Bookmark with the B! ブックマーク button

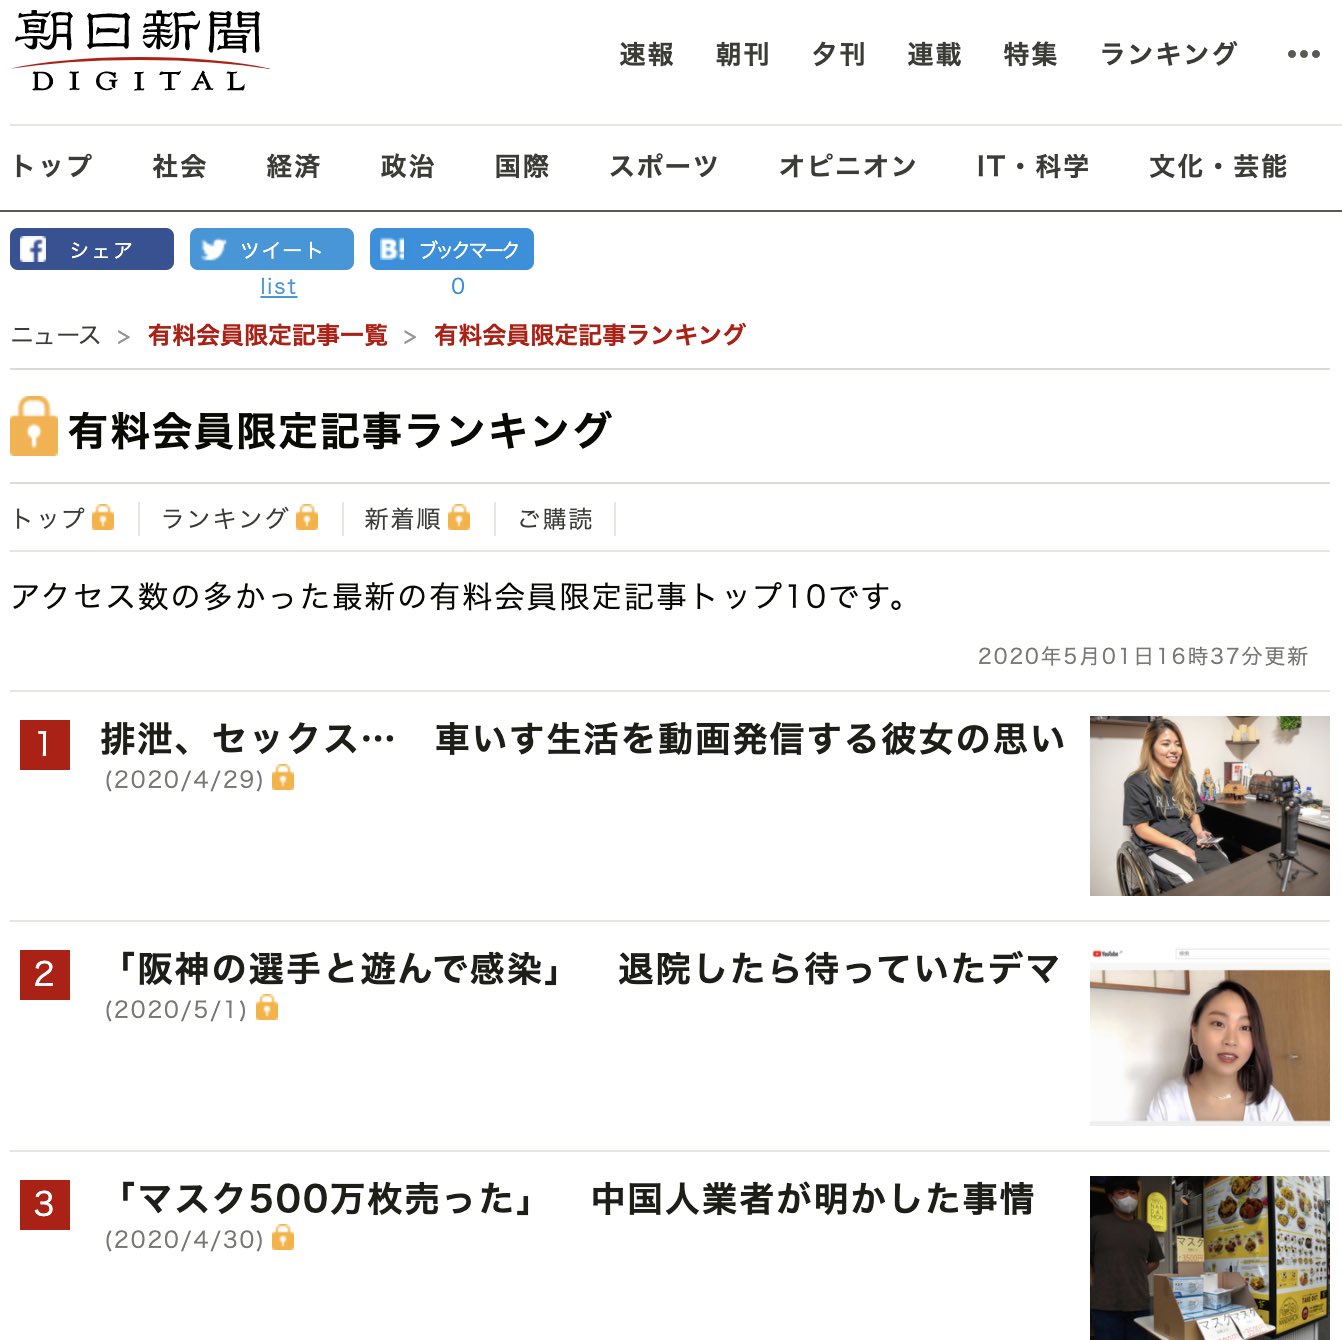pos(452,249)
